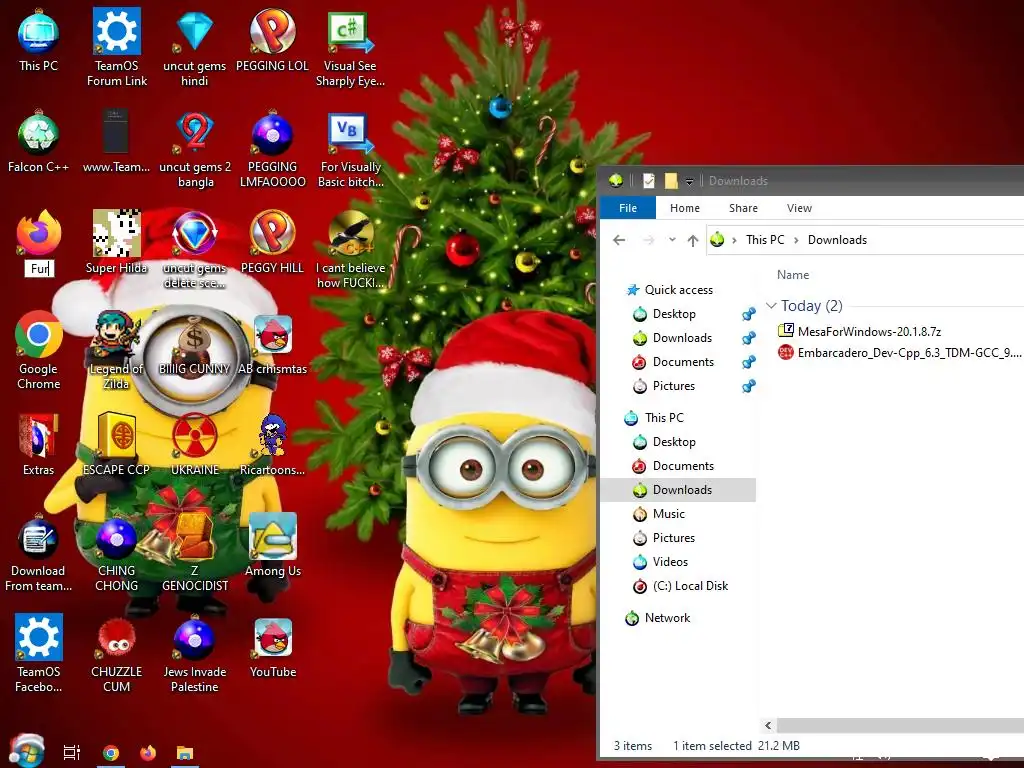Click the rename text box containing 'Fur'

coord(39,268)
